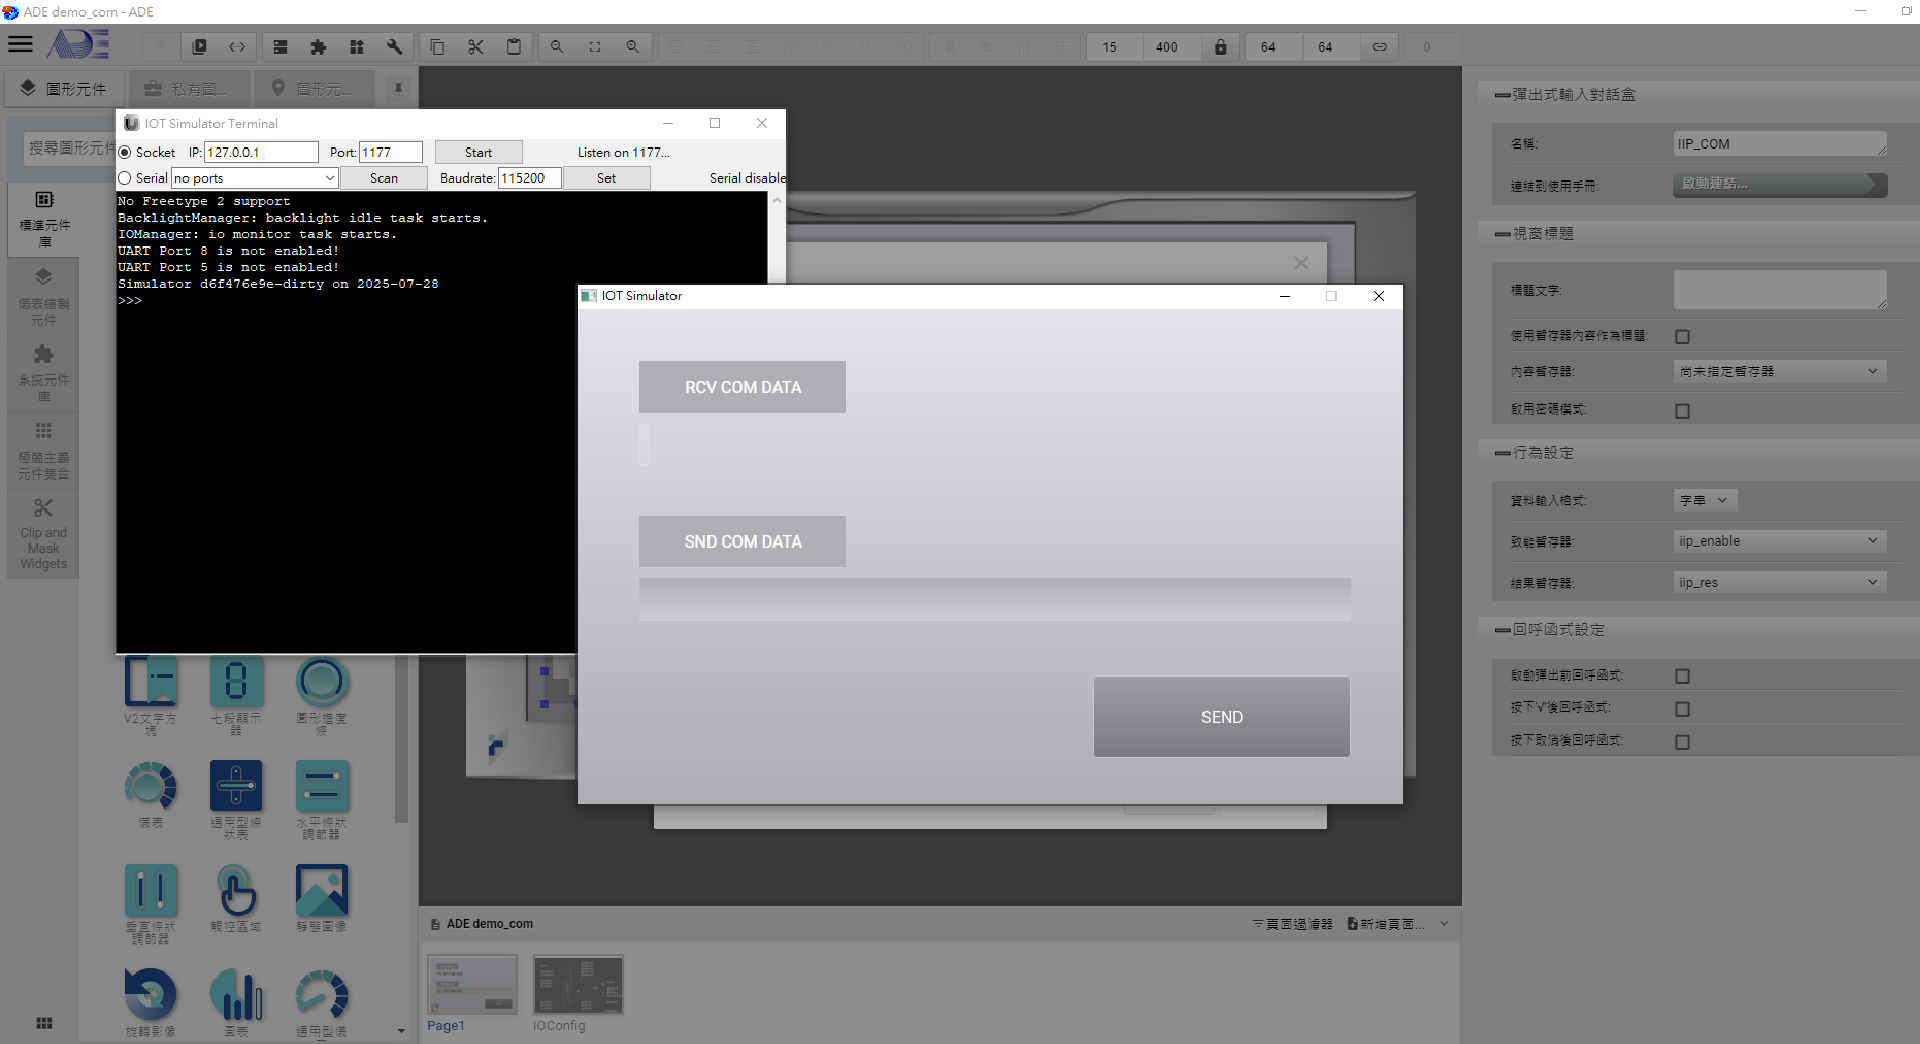Open the 私有圖 private library tab
Viewport: 1920px width, 1044px height.
(186, 89)
